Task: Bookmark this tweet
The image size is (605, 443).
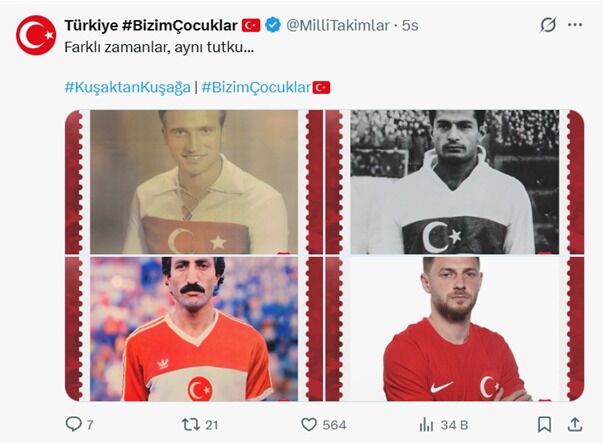Action: click(544, 424)
